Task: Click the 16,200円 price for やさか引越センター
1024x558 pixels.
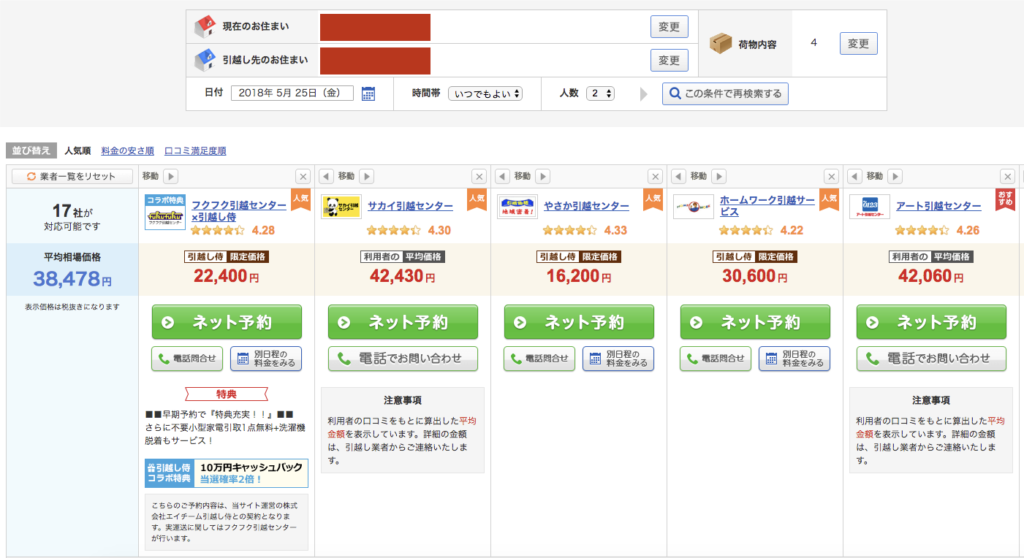Action: (579, 276)
